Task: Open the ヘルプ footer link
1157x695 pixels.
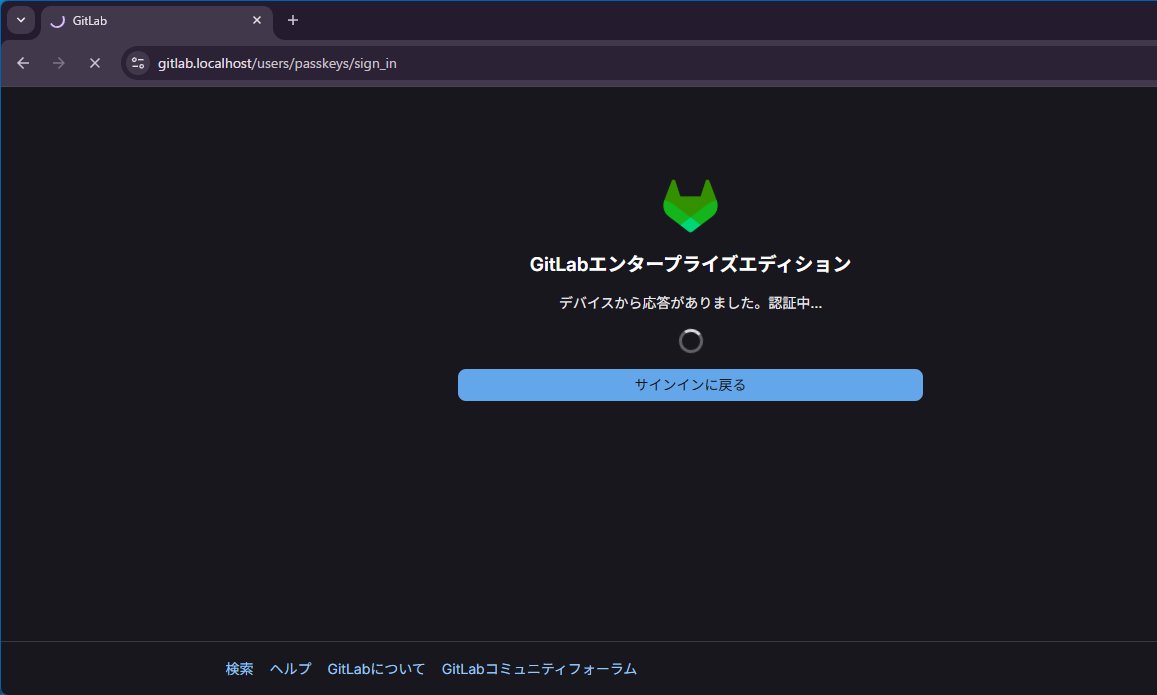Action: coord(290,669)
